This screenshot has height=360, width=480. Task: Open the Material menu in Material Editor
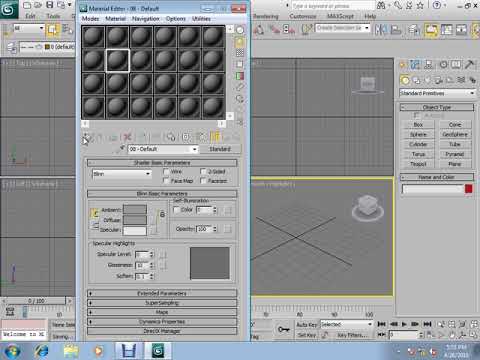(115, 19)
